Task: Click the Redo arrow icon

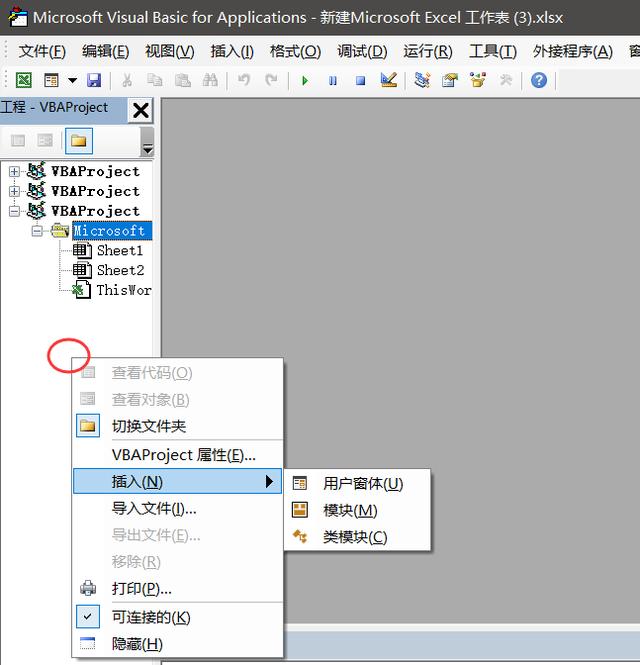Action: 271,80
